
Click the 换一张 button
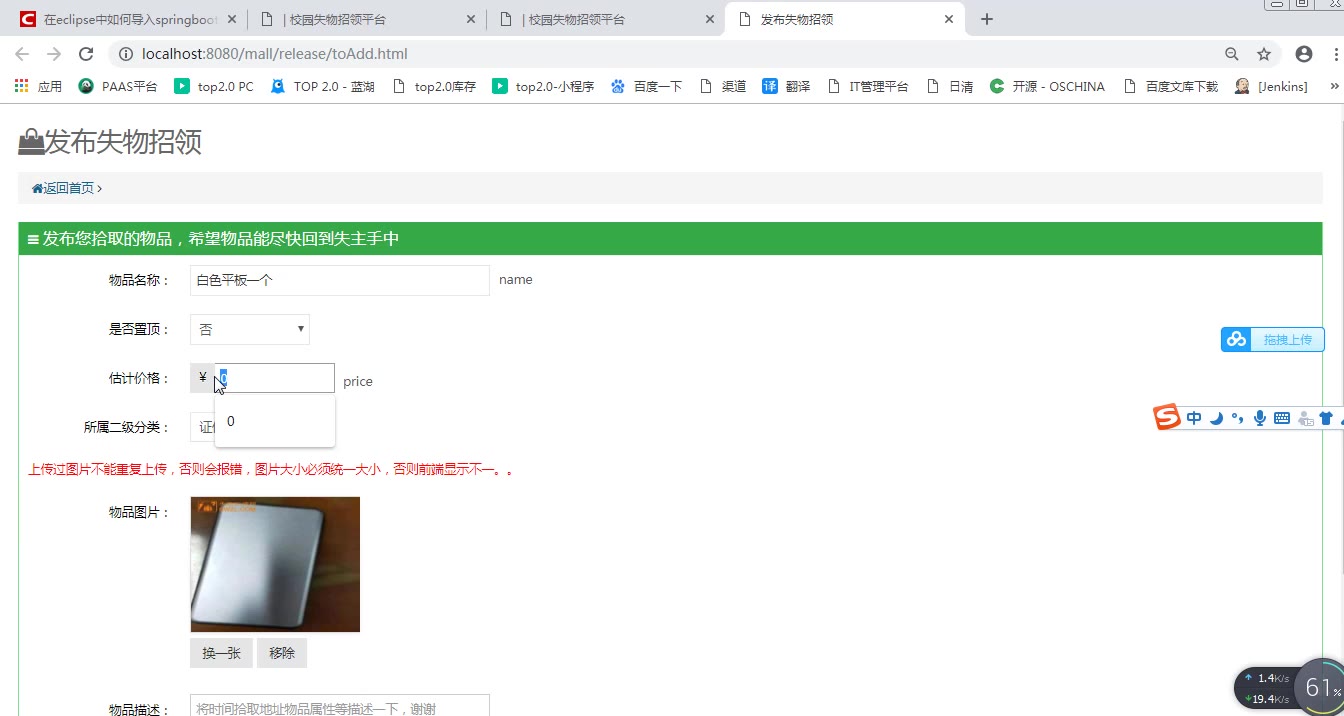tap(221, 653)
